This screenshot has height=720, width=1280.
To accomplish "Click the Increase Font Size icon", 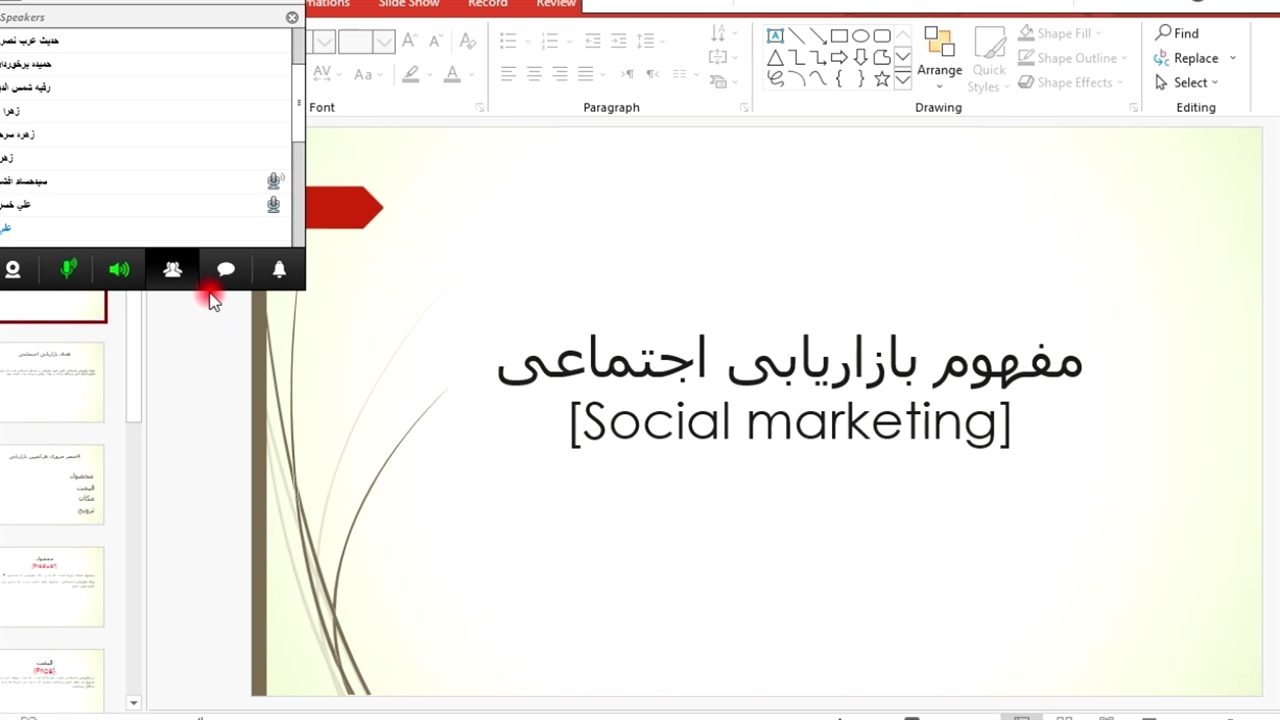I will [x=409, y=42].
